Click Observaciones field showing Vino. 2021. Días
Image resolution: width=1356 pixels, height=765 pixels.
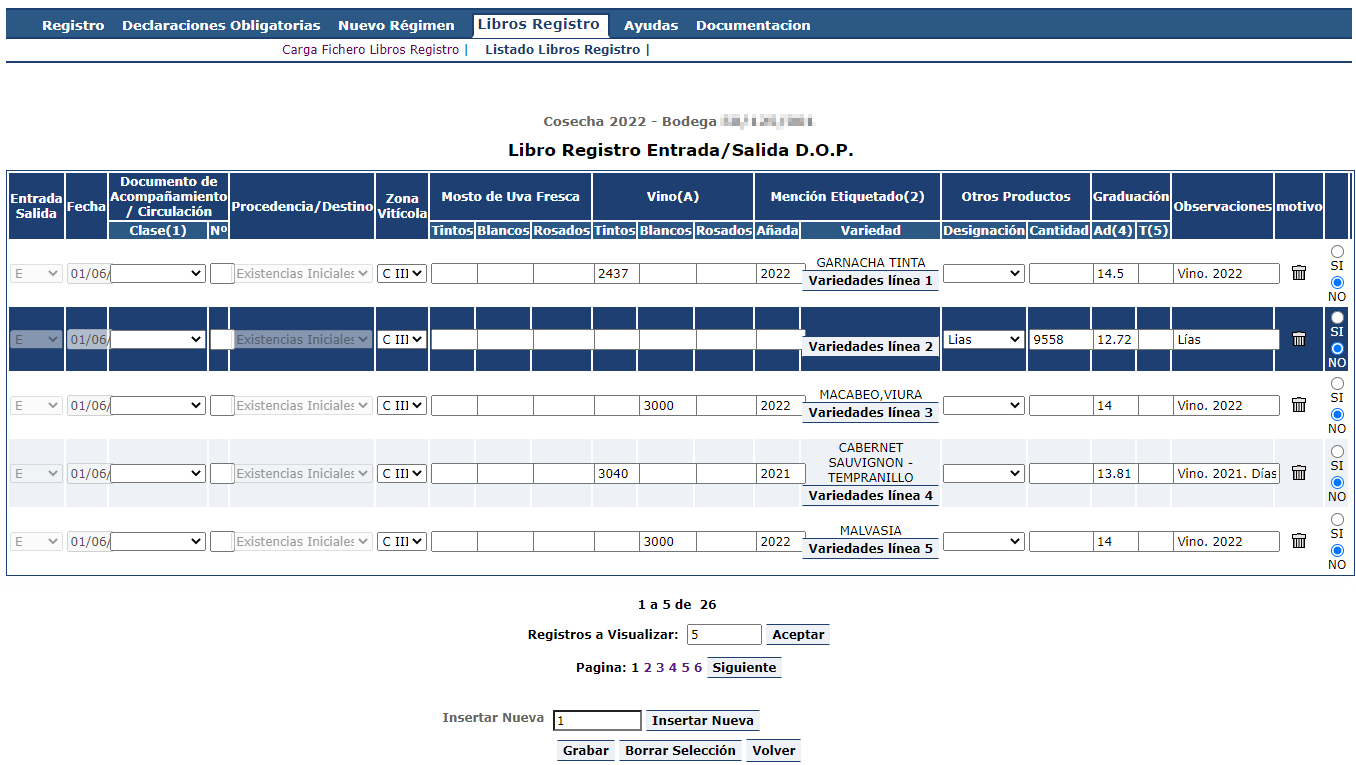pyautogui.click(x=1226, y=473)
